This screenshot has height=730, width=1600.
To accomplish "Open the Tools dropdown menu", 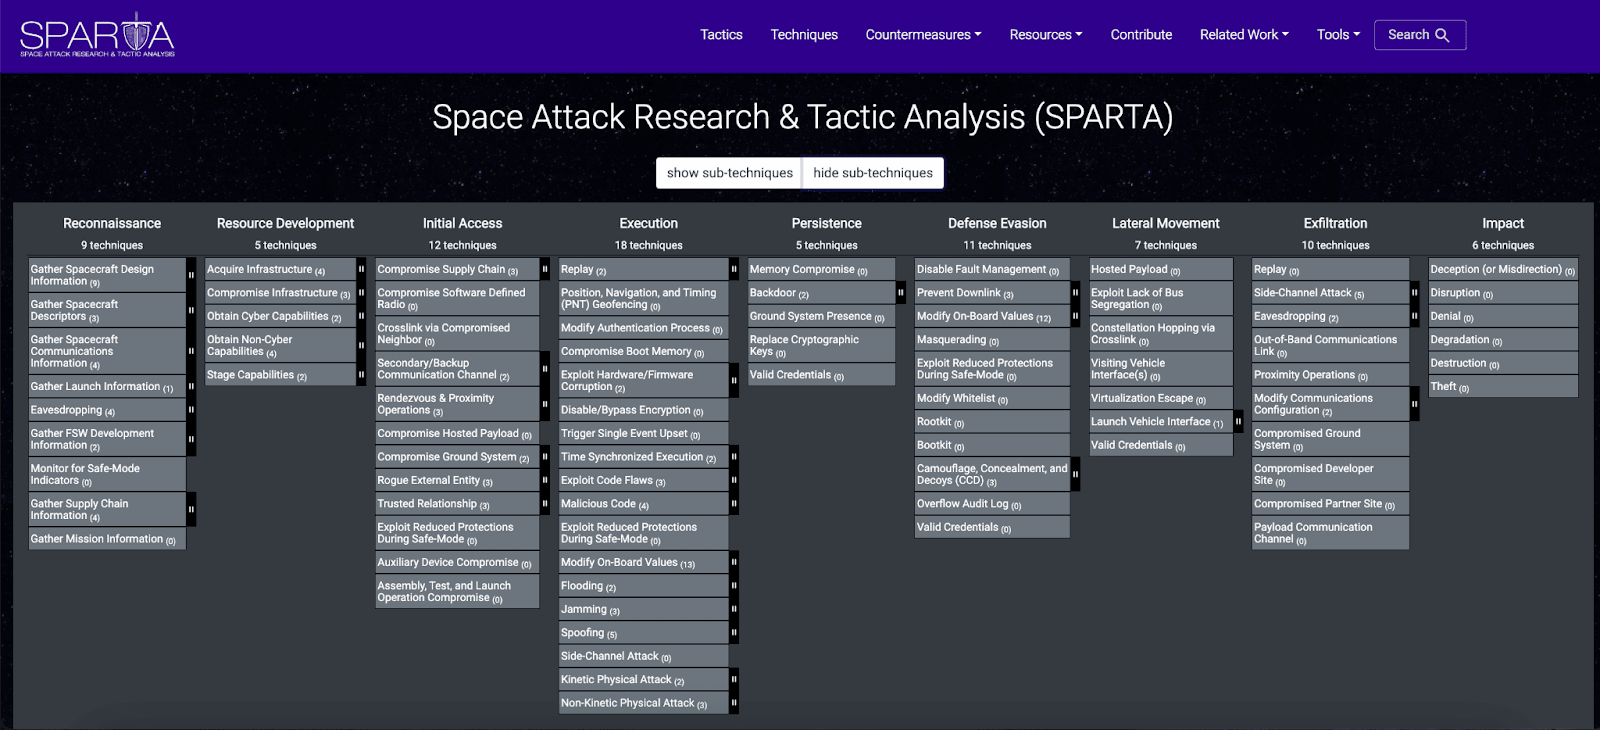I will (1338, 35).
